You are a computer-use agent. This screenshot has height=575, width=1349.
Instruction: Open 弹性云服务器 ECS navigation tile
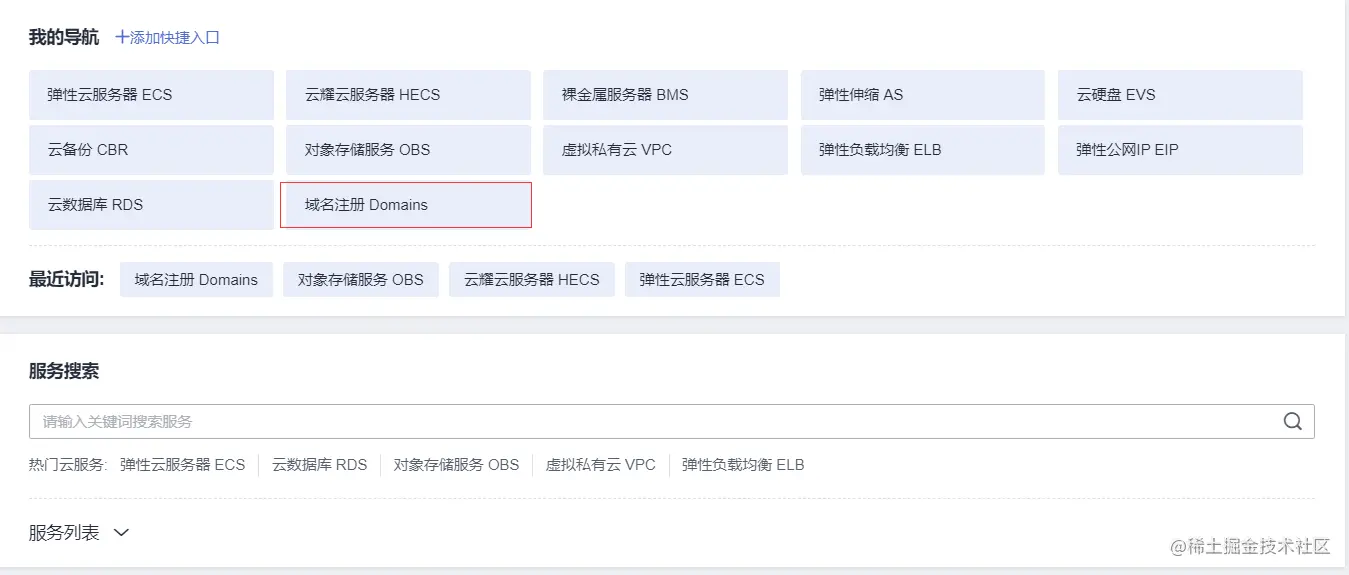[151, 95]
